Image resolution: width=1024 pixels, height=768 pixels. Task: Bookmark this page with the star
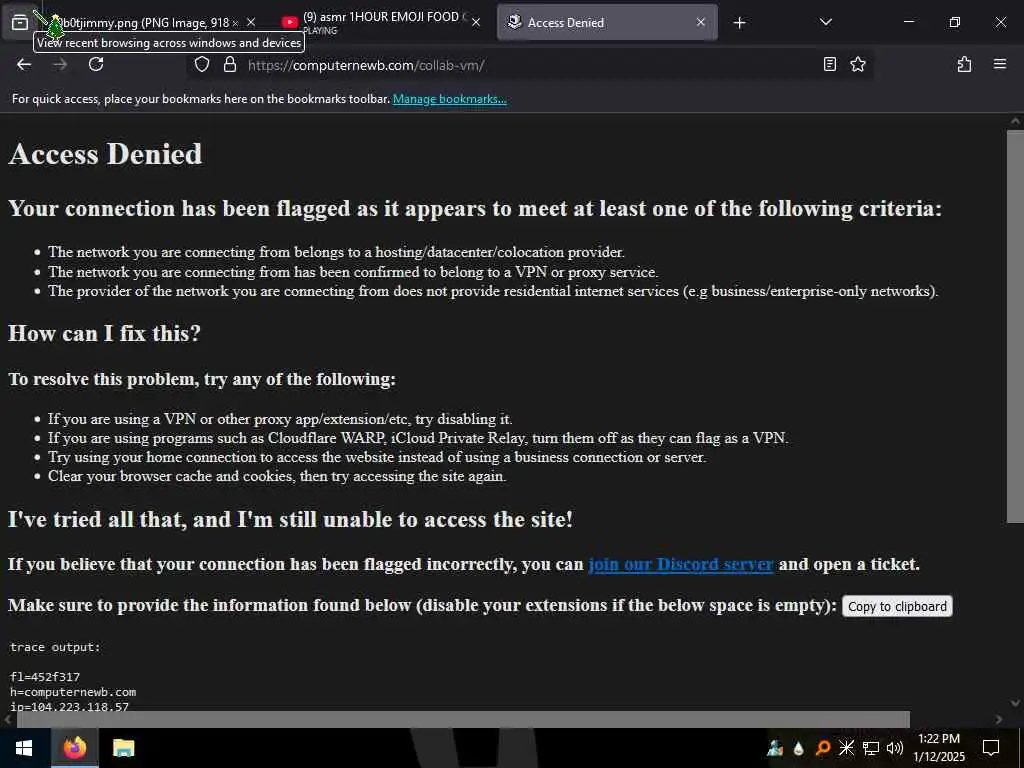tap(858, 65)
